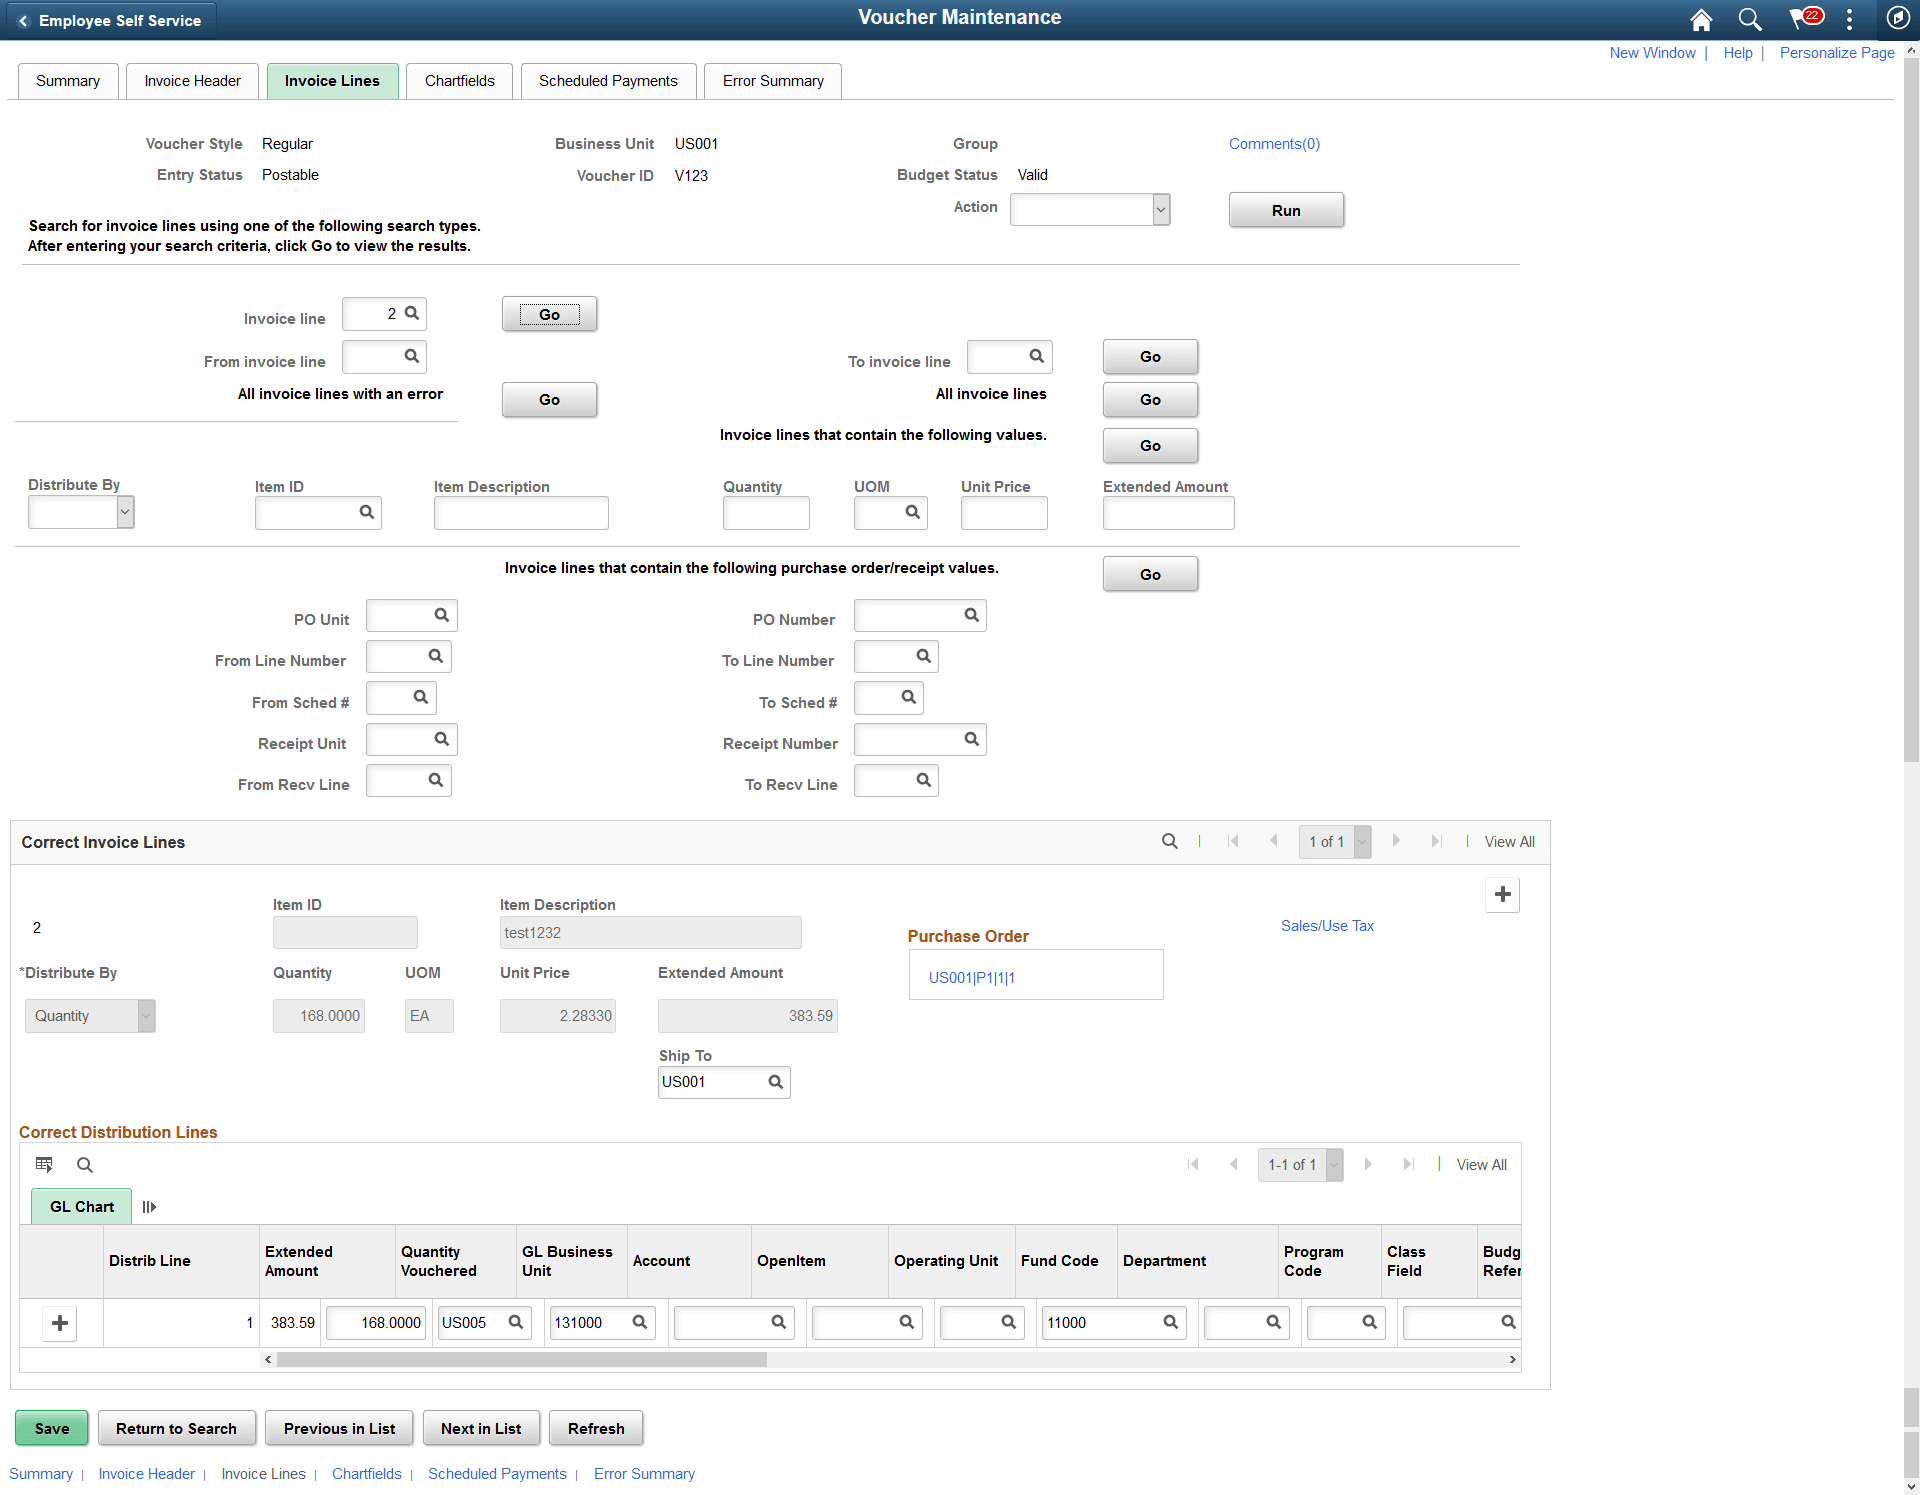Screen dimensions: 1920x1495
Task: Click the distribution grid personalize icon
Action: point(44,1164)
